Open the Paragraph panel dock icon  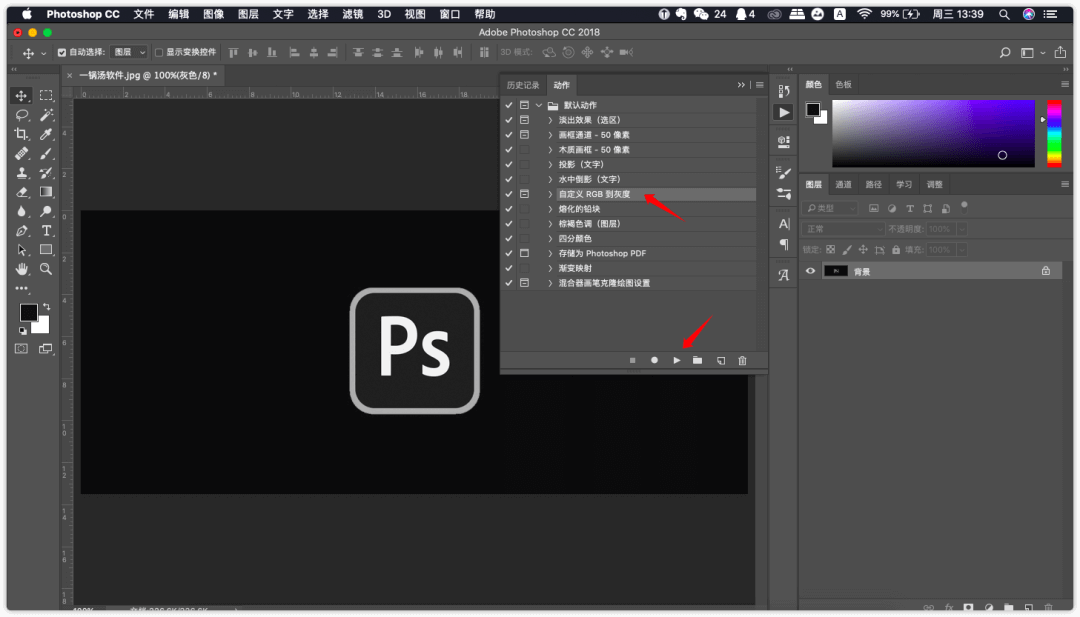pos(784,244)
